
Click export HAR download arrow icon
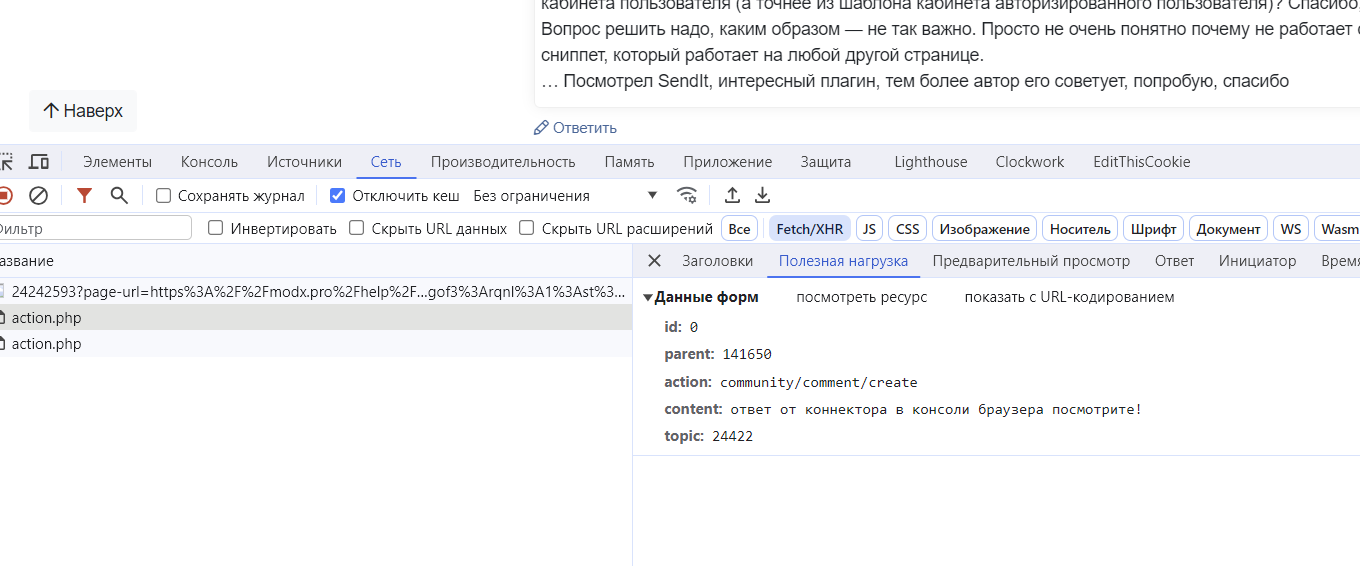[762, 196]
